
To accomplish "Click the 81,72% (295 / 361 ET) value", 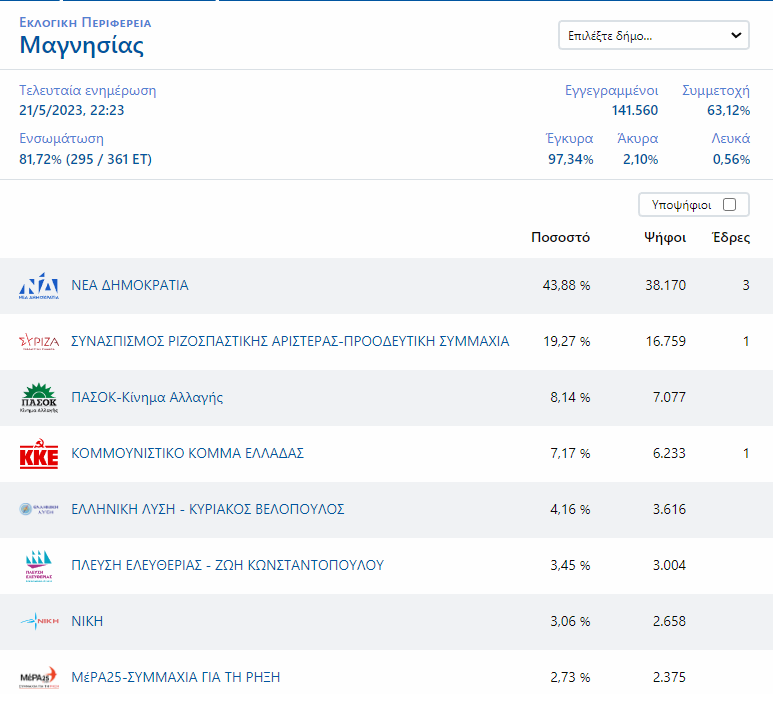I will coord(85,159).
